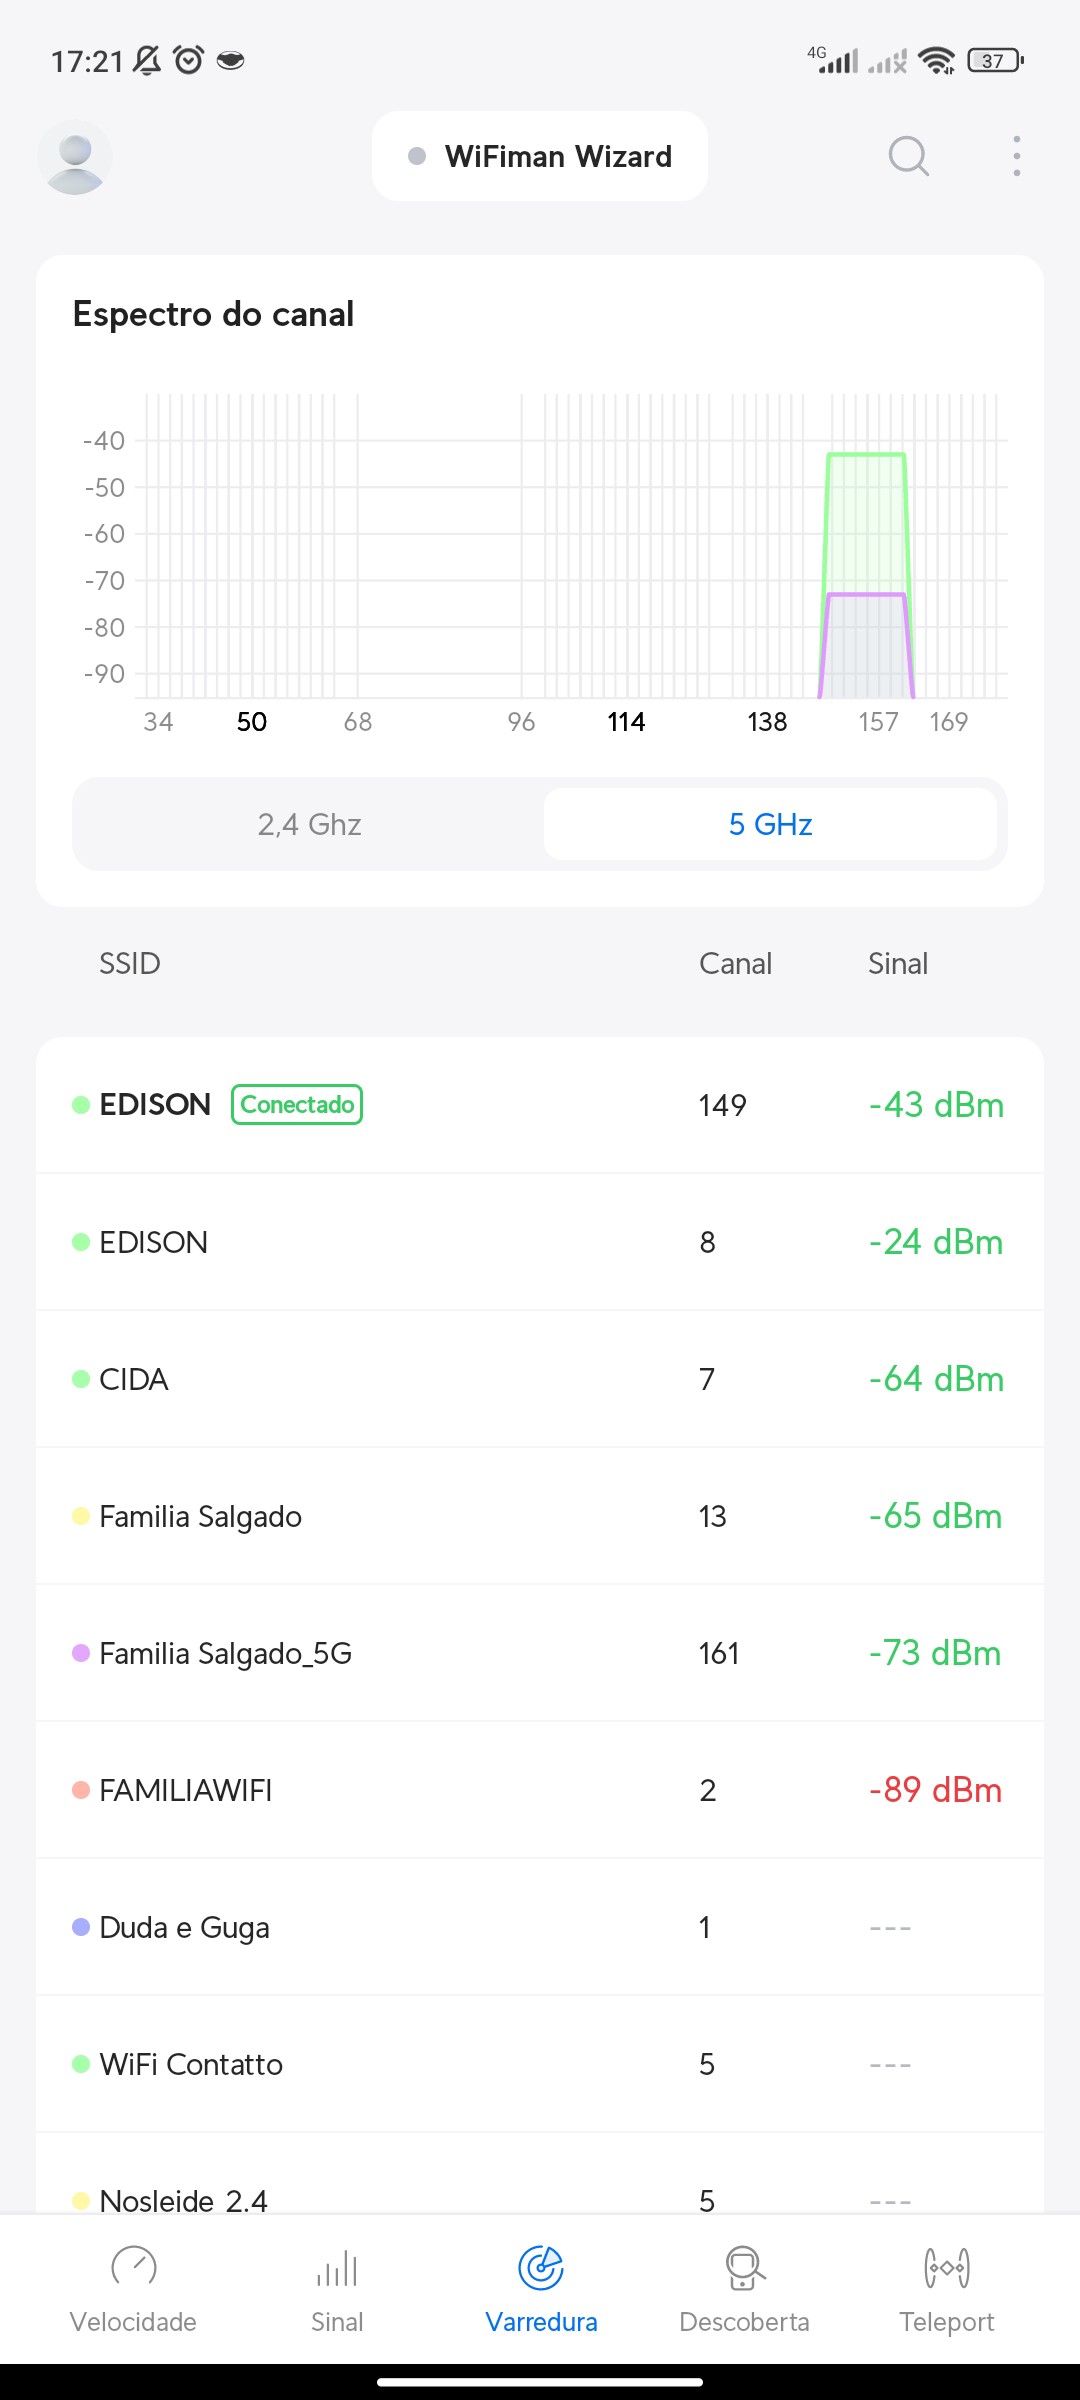Sort list by the Canal column header

tap(735, 964)
